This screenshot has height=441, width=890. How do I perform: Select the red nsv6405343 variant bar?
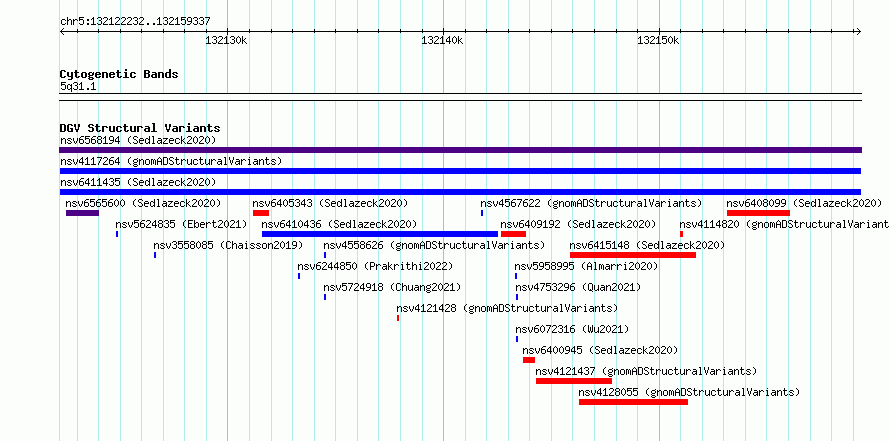tap(261, 213)
